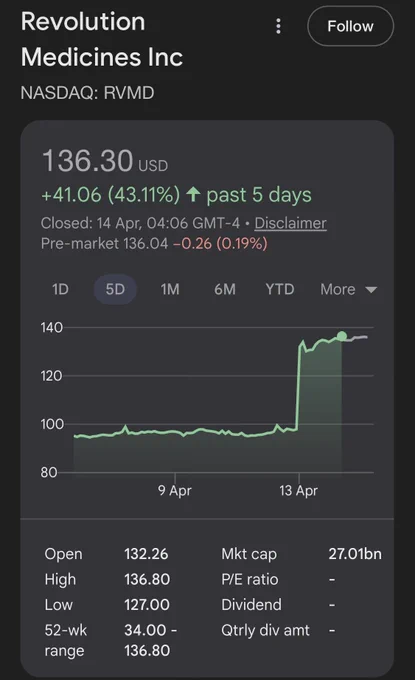Open the Disclaimer link
Viewport: 415px width, 680px height.
290,223
